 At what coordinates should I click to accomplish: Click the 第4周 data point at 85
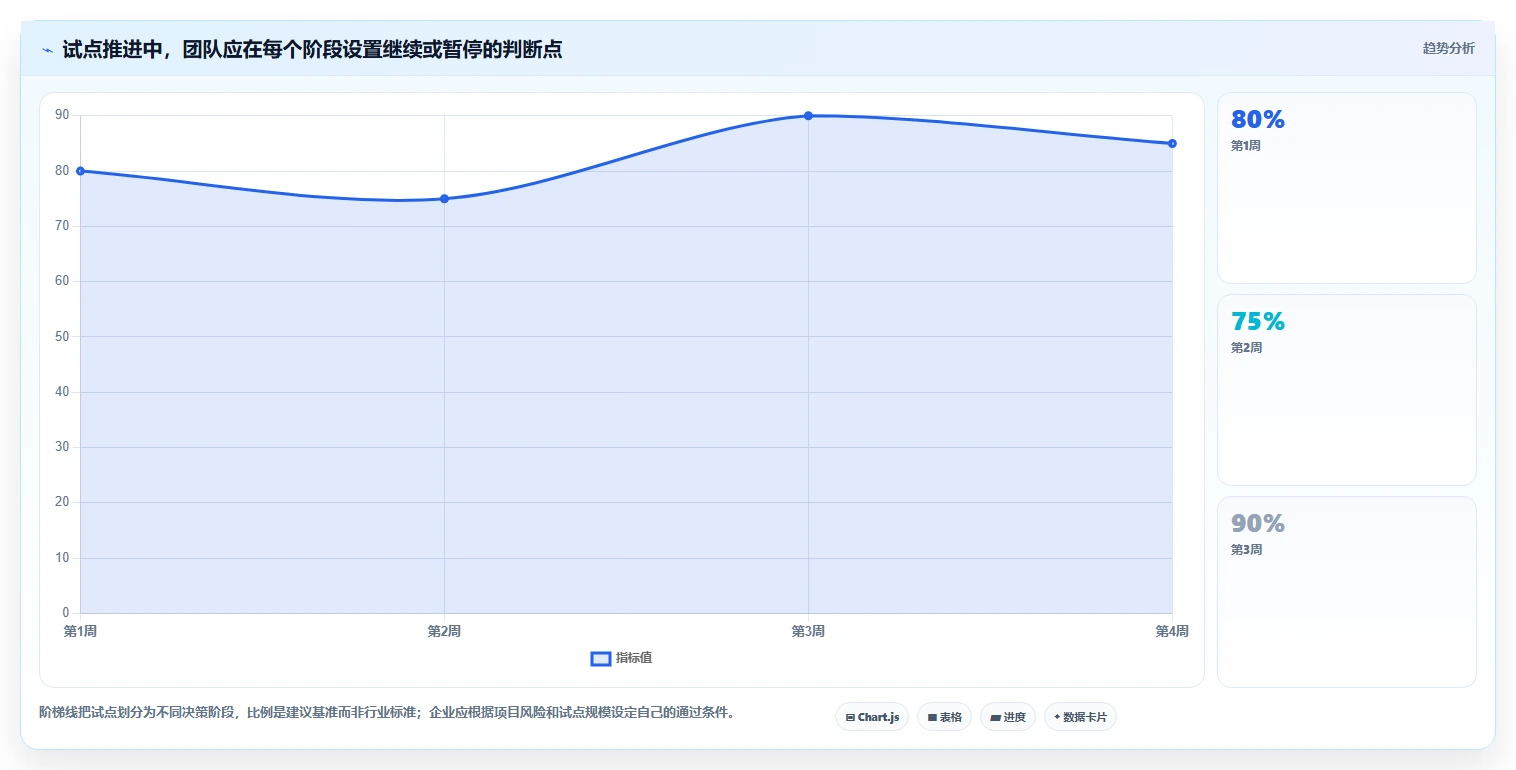(1172, 143)
